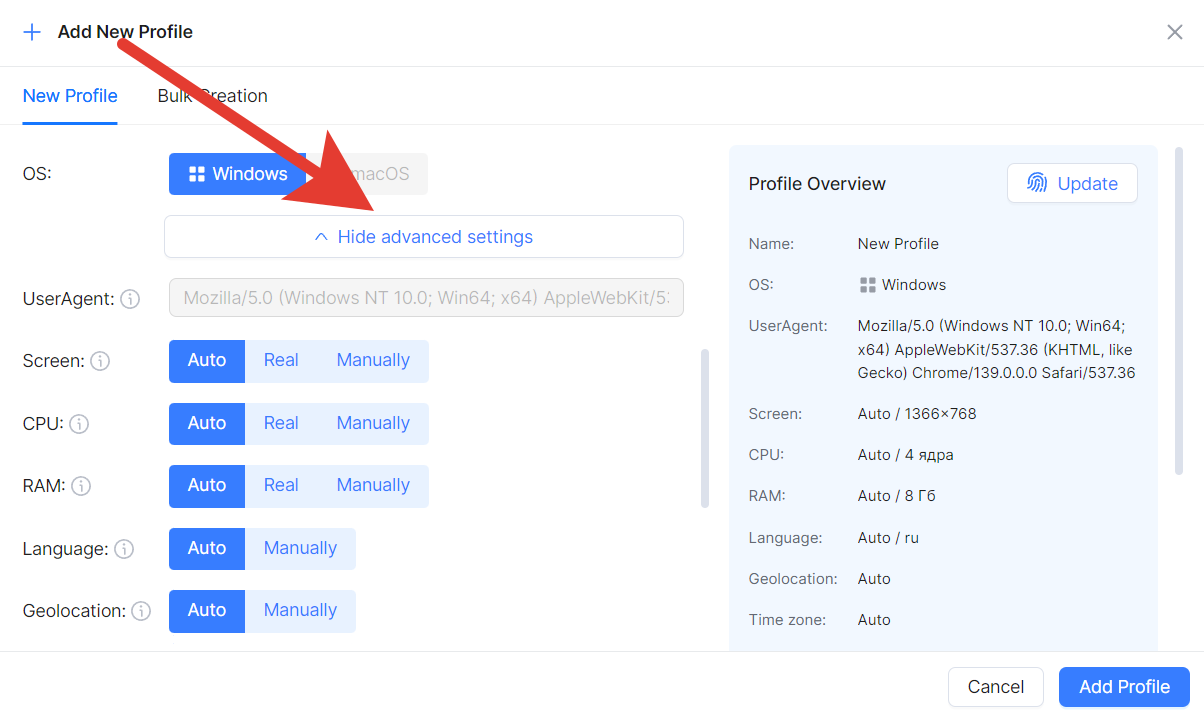Click the Geolocation info icon
The height and width of the screenshot is (718, 1204).
(141, 610)
